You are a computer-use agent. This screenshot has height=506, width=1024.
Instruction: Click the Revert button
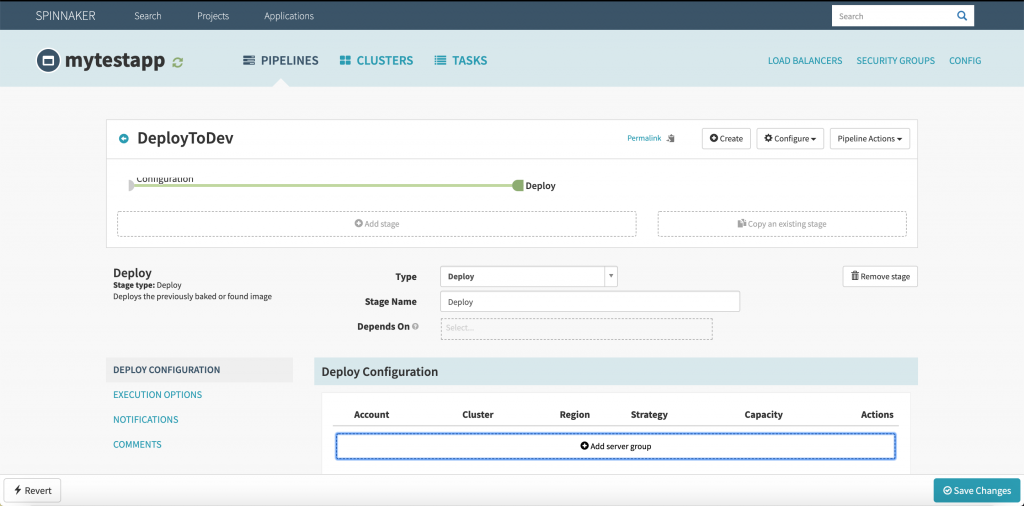(x=33, y=490)
